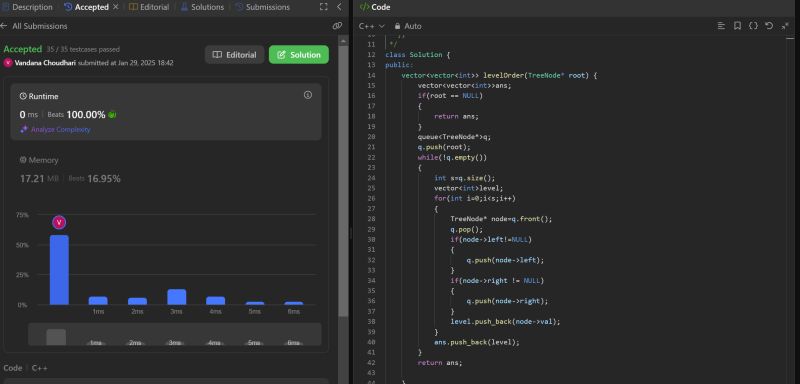The width and height of the screenshot is (800, 384).
Task: Click line number 28 in the editor
Action: tap(371, 219)
